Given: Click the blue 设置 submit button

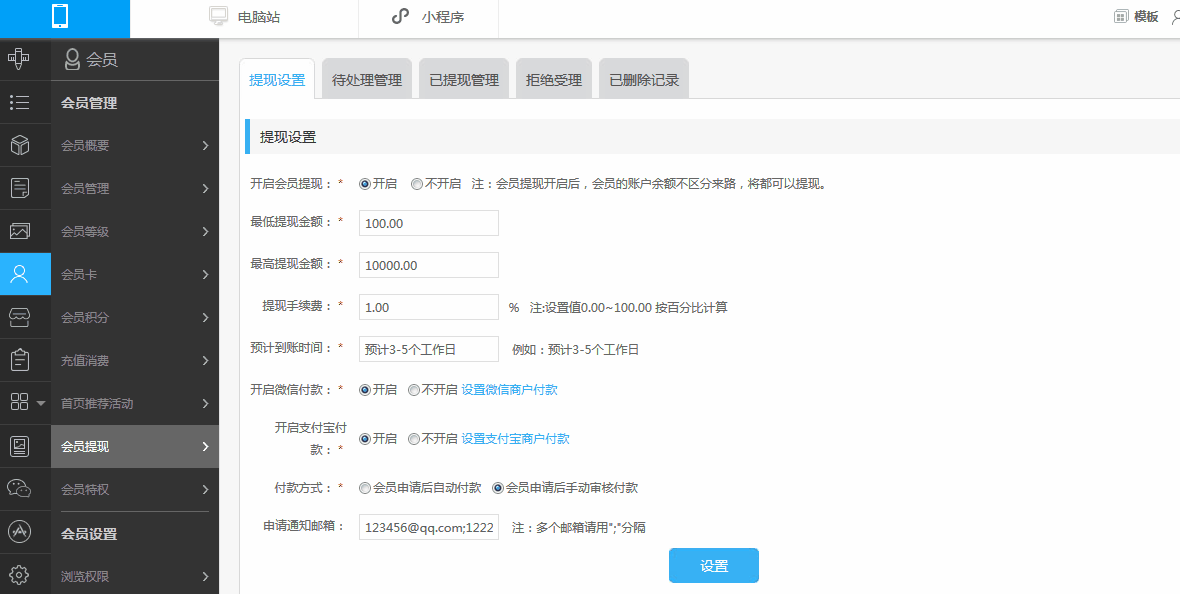Looking at the screenshot, I should tap(713, 565).
